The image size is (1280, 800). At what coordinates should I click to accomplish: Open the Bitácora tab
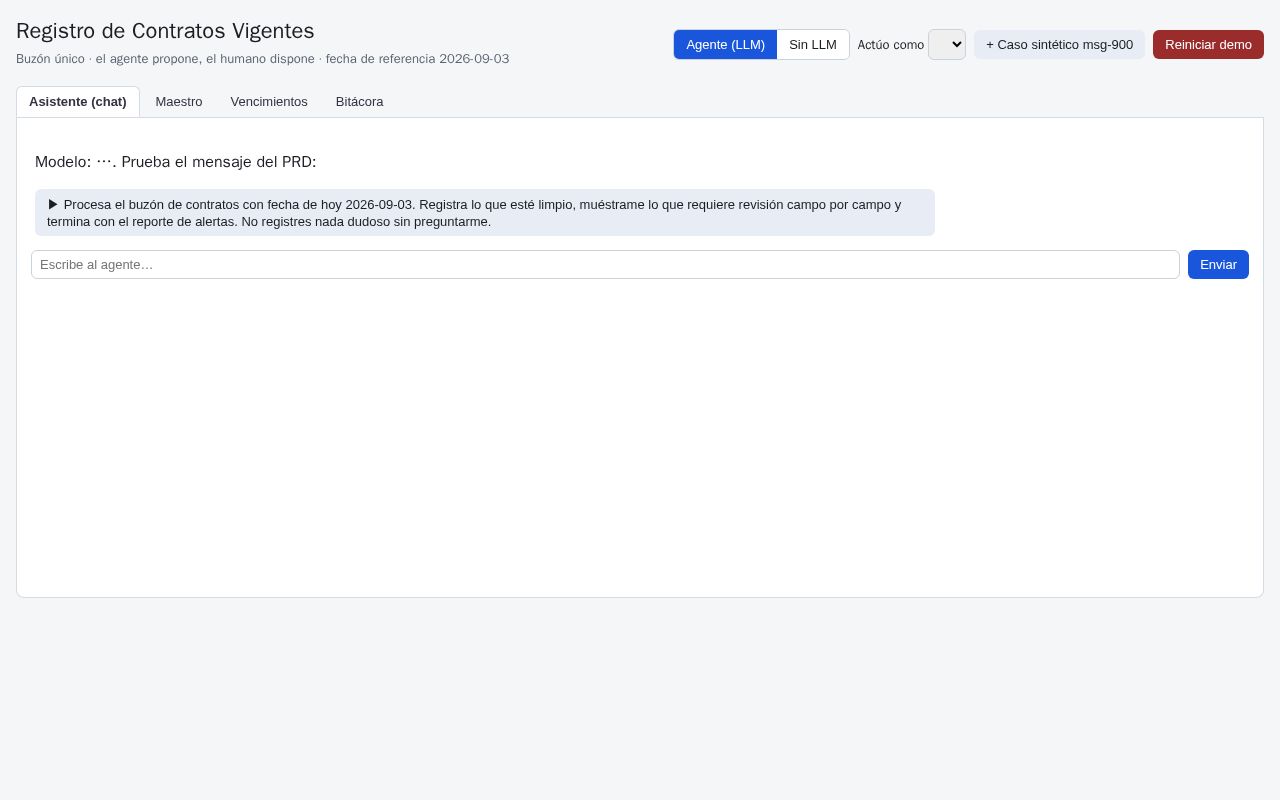point(360,102)
